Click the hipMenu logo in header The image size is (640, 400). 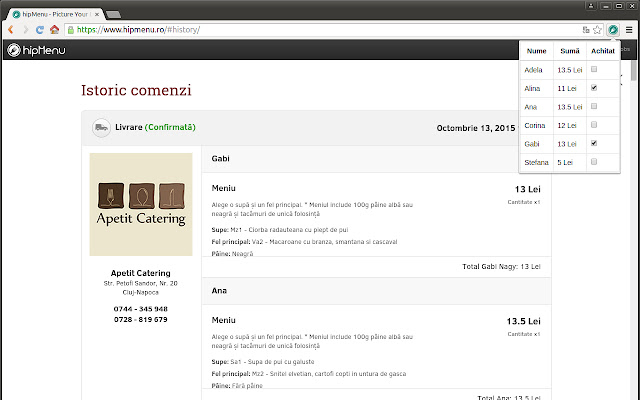tap(36, 50)
